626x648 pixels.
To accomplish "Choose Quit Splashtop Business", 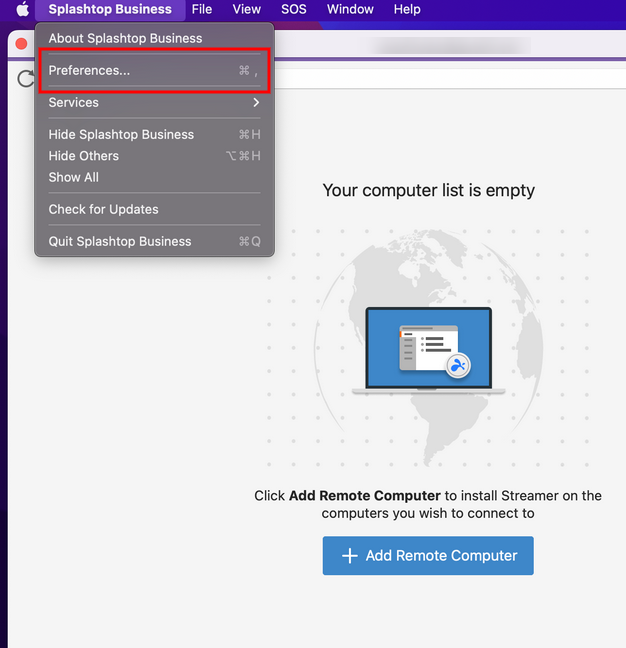I will 155,241.
